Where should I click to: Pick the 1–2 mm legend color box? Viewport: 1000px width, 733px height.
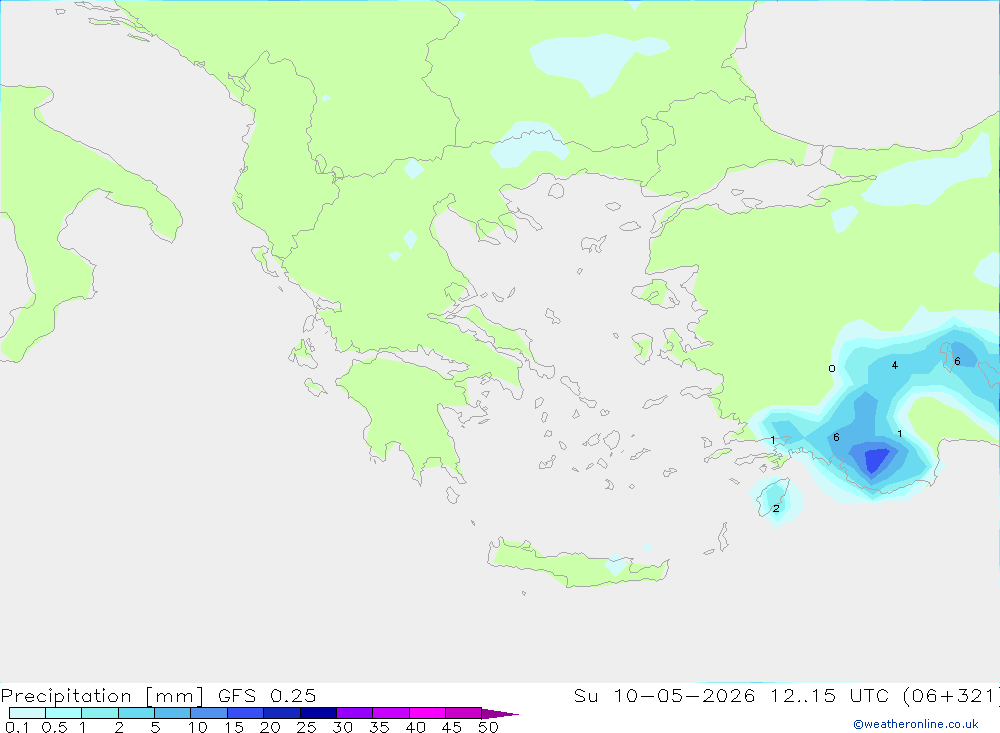(x=99, y=713)
